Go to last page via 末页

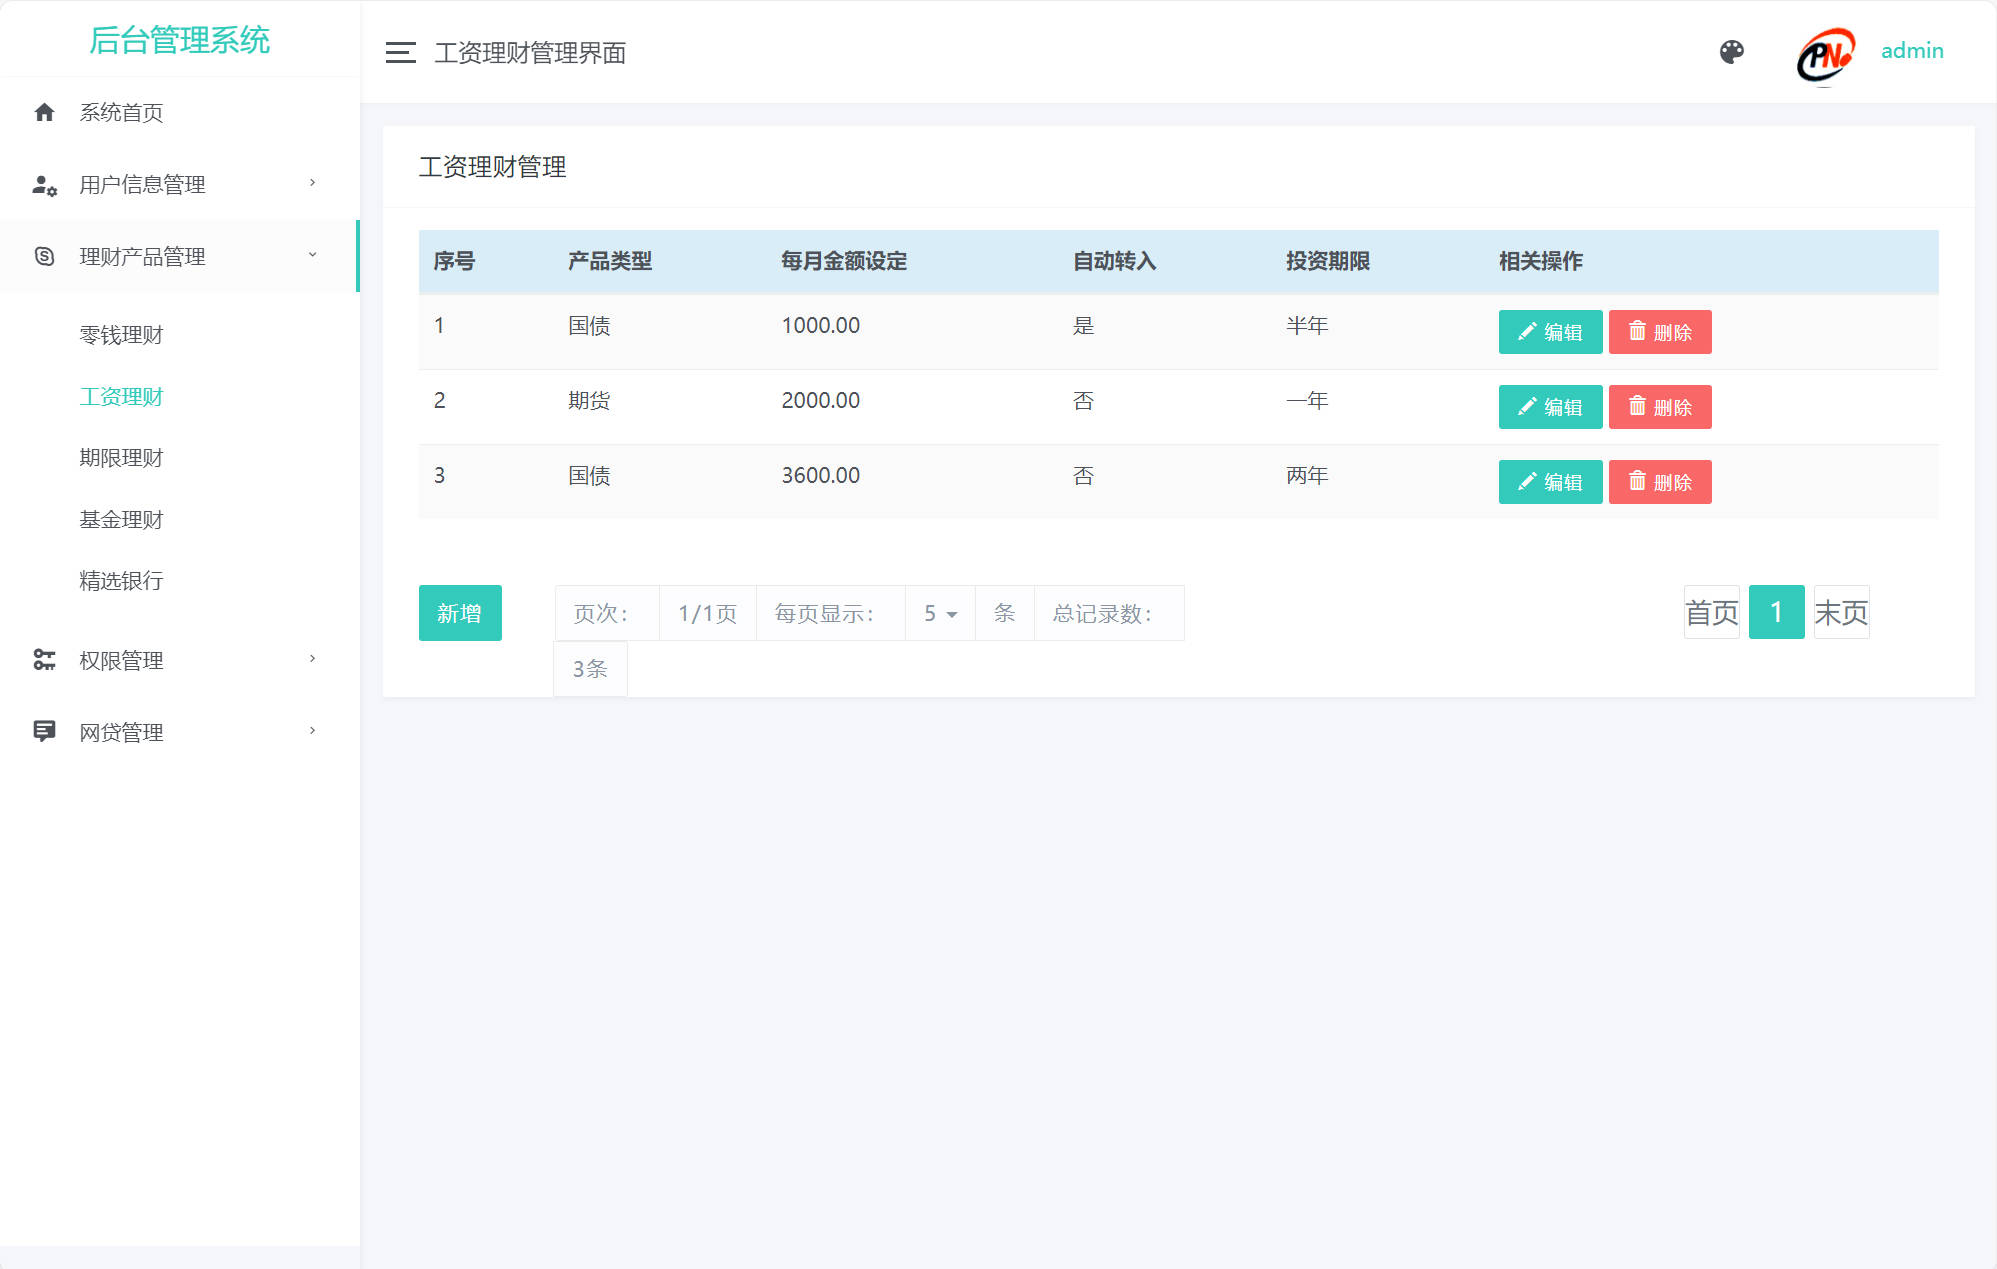[1841, 611]
